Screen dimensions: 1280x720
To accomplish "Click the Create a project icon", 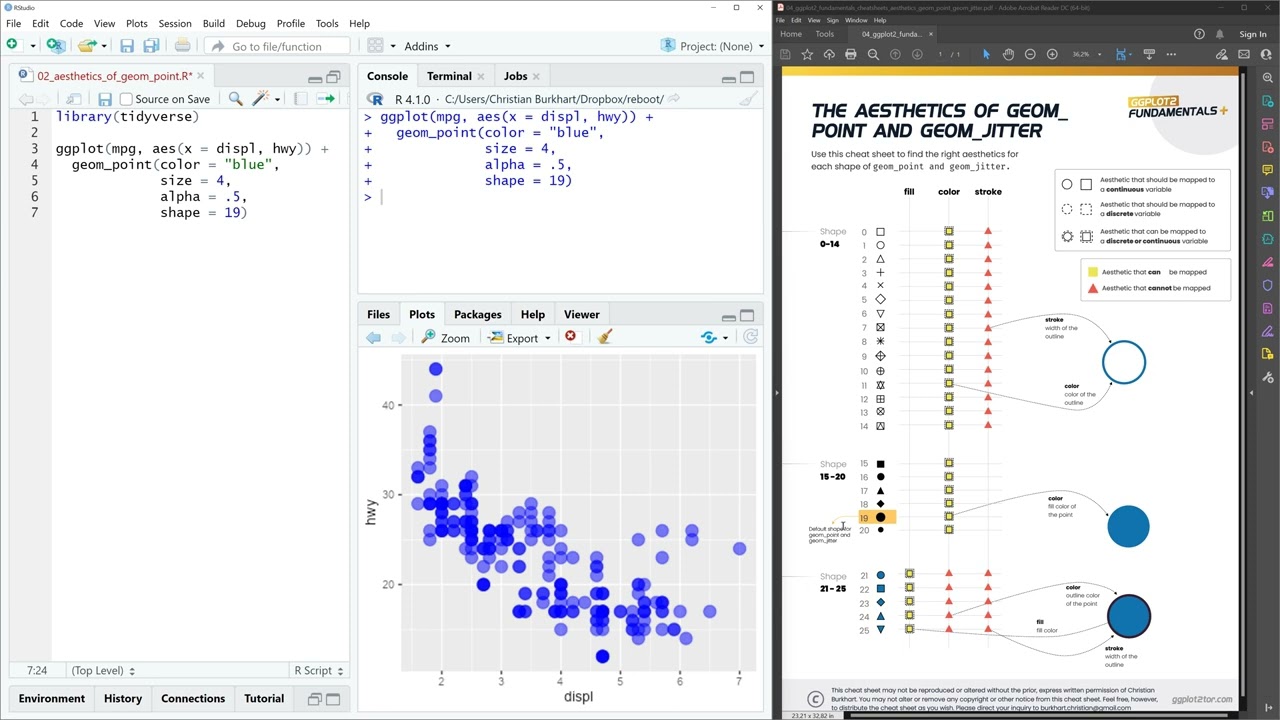I will point(56,45).
